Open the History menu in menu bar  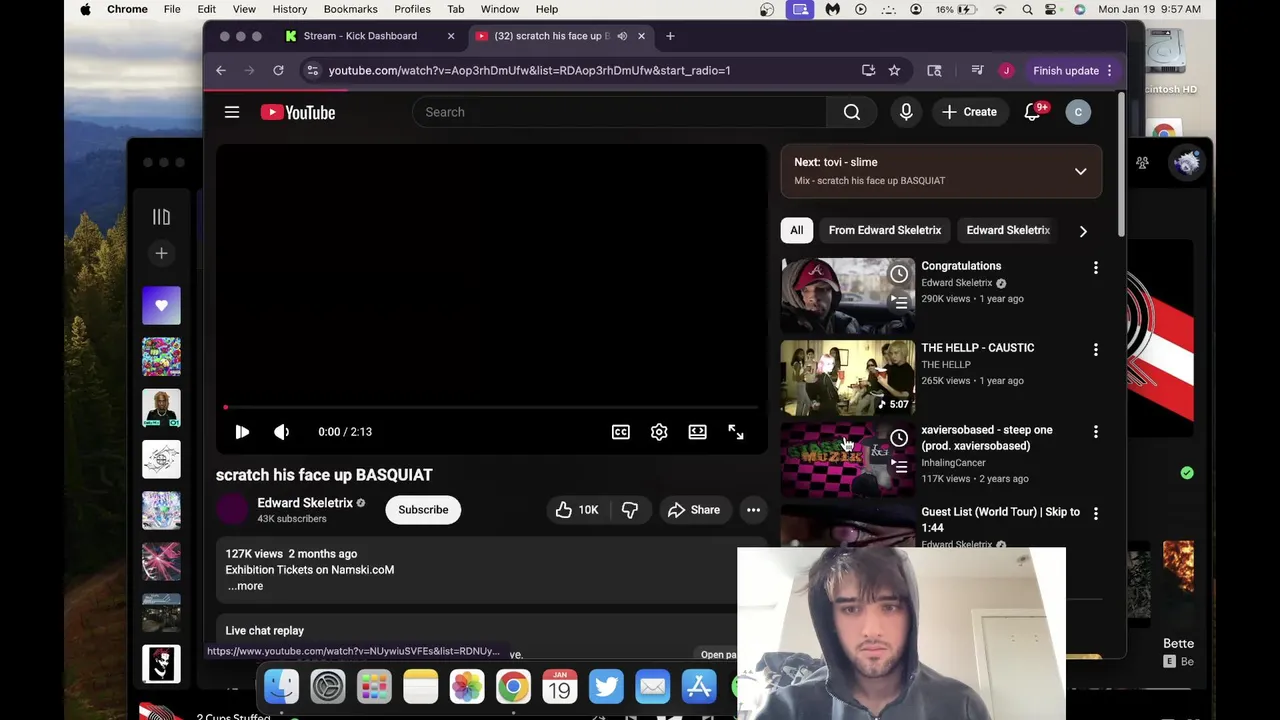point(290,9)
